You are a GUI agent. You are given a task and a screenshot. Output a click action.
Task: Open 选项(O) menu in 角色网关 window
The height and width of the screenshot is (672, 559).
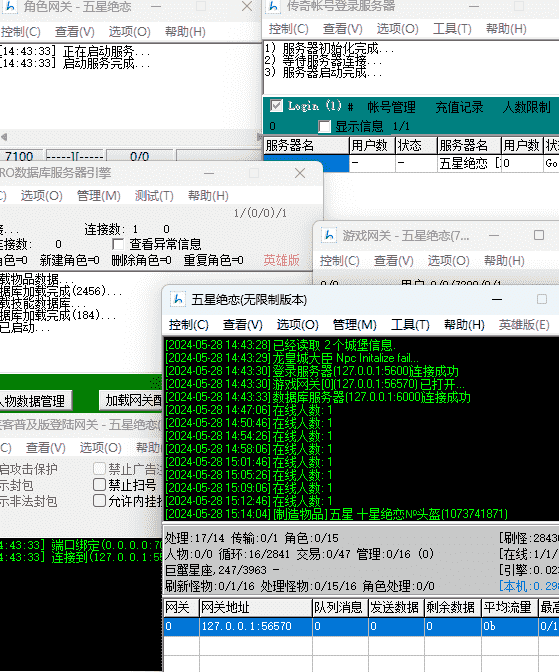[x=129, y=32]
